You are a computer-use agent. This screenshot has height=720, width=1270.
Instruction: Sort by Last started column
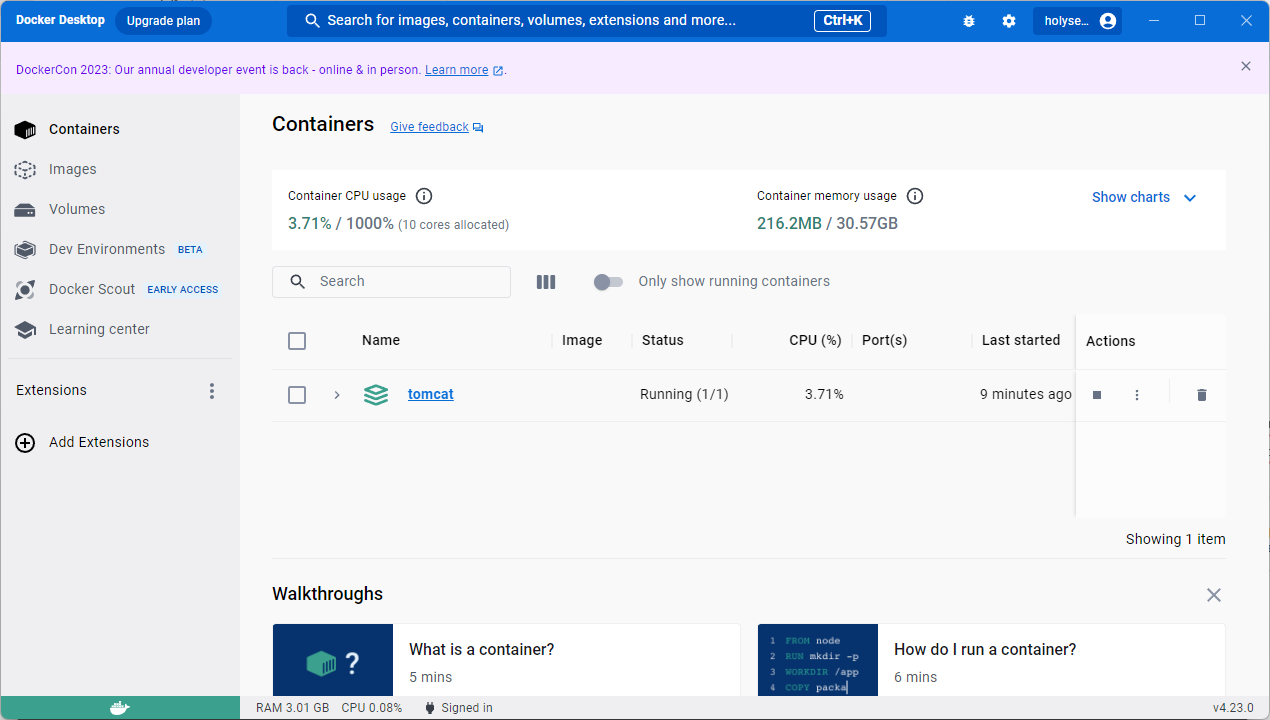(x=1021, y=340)
